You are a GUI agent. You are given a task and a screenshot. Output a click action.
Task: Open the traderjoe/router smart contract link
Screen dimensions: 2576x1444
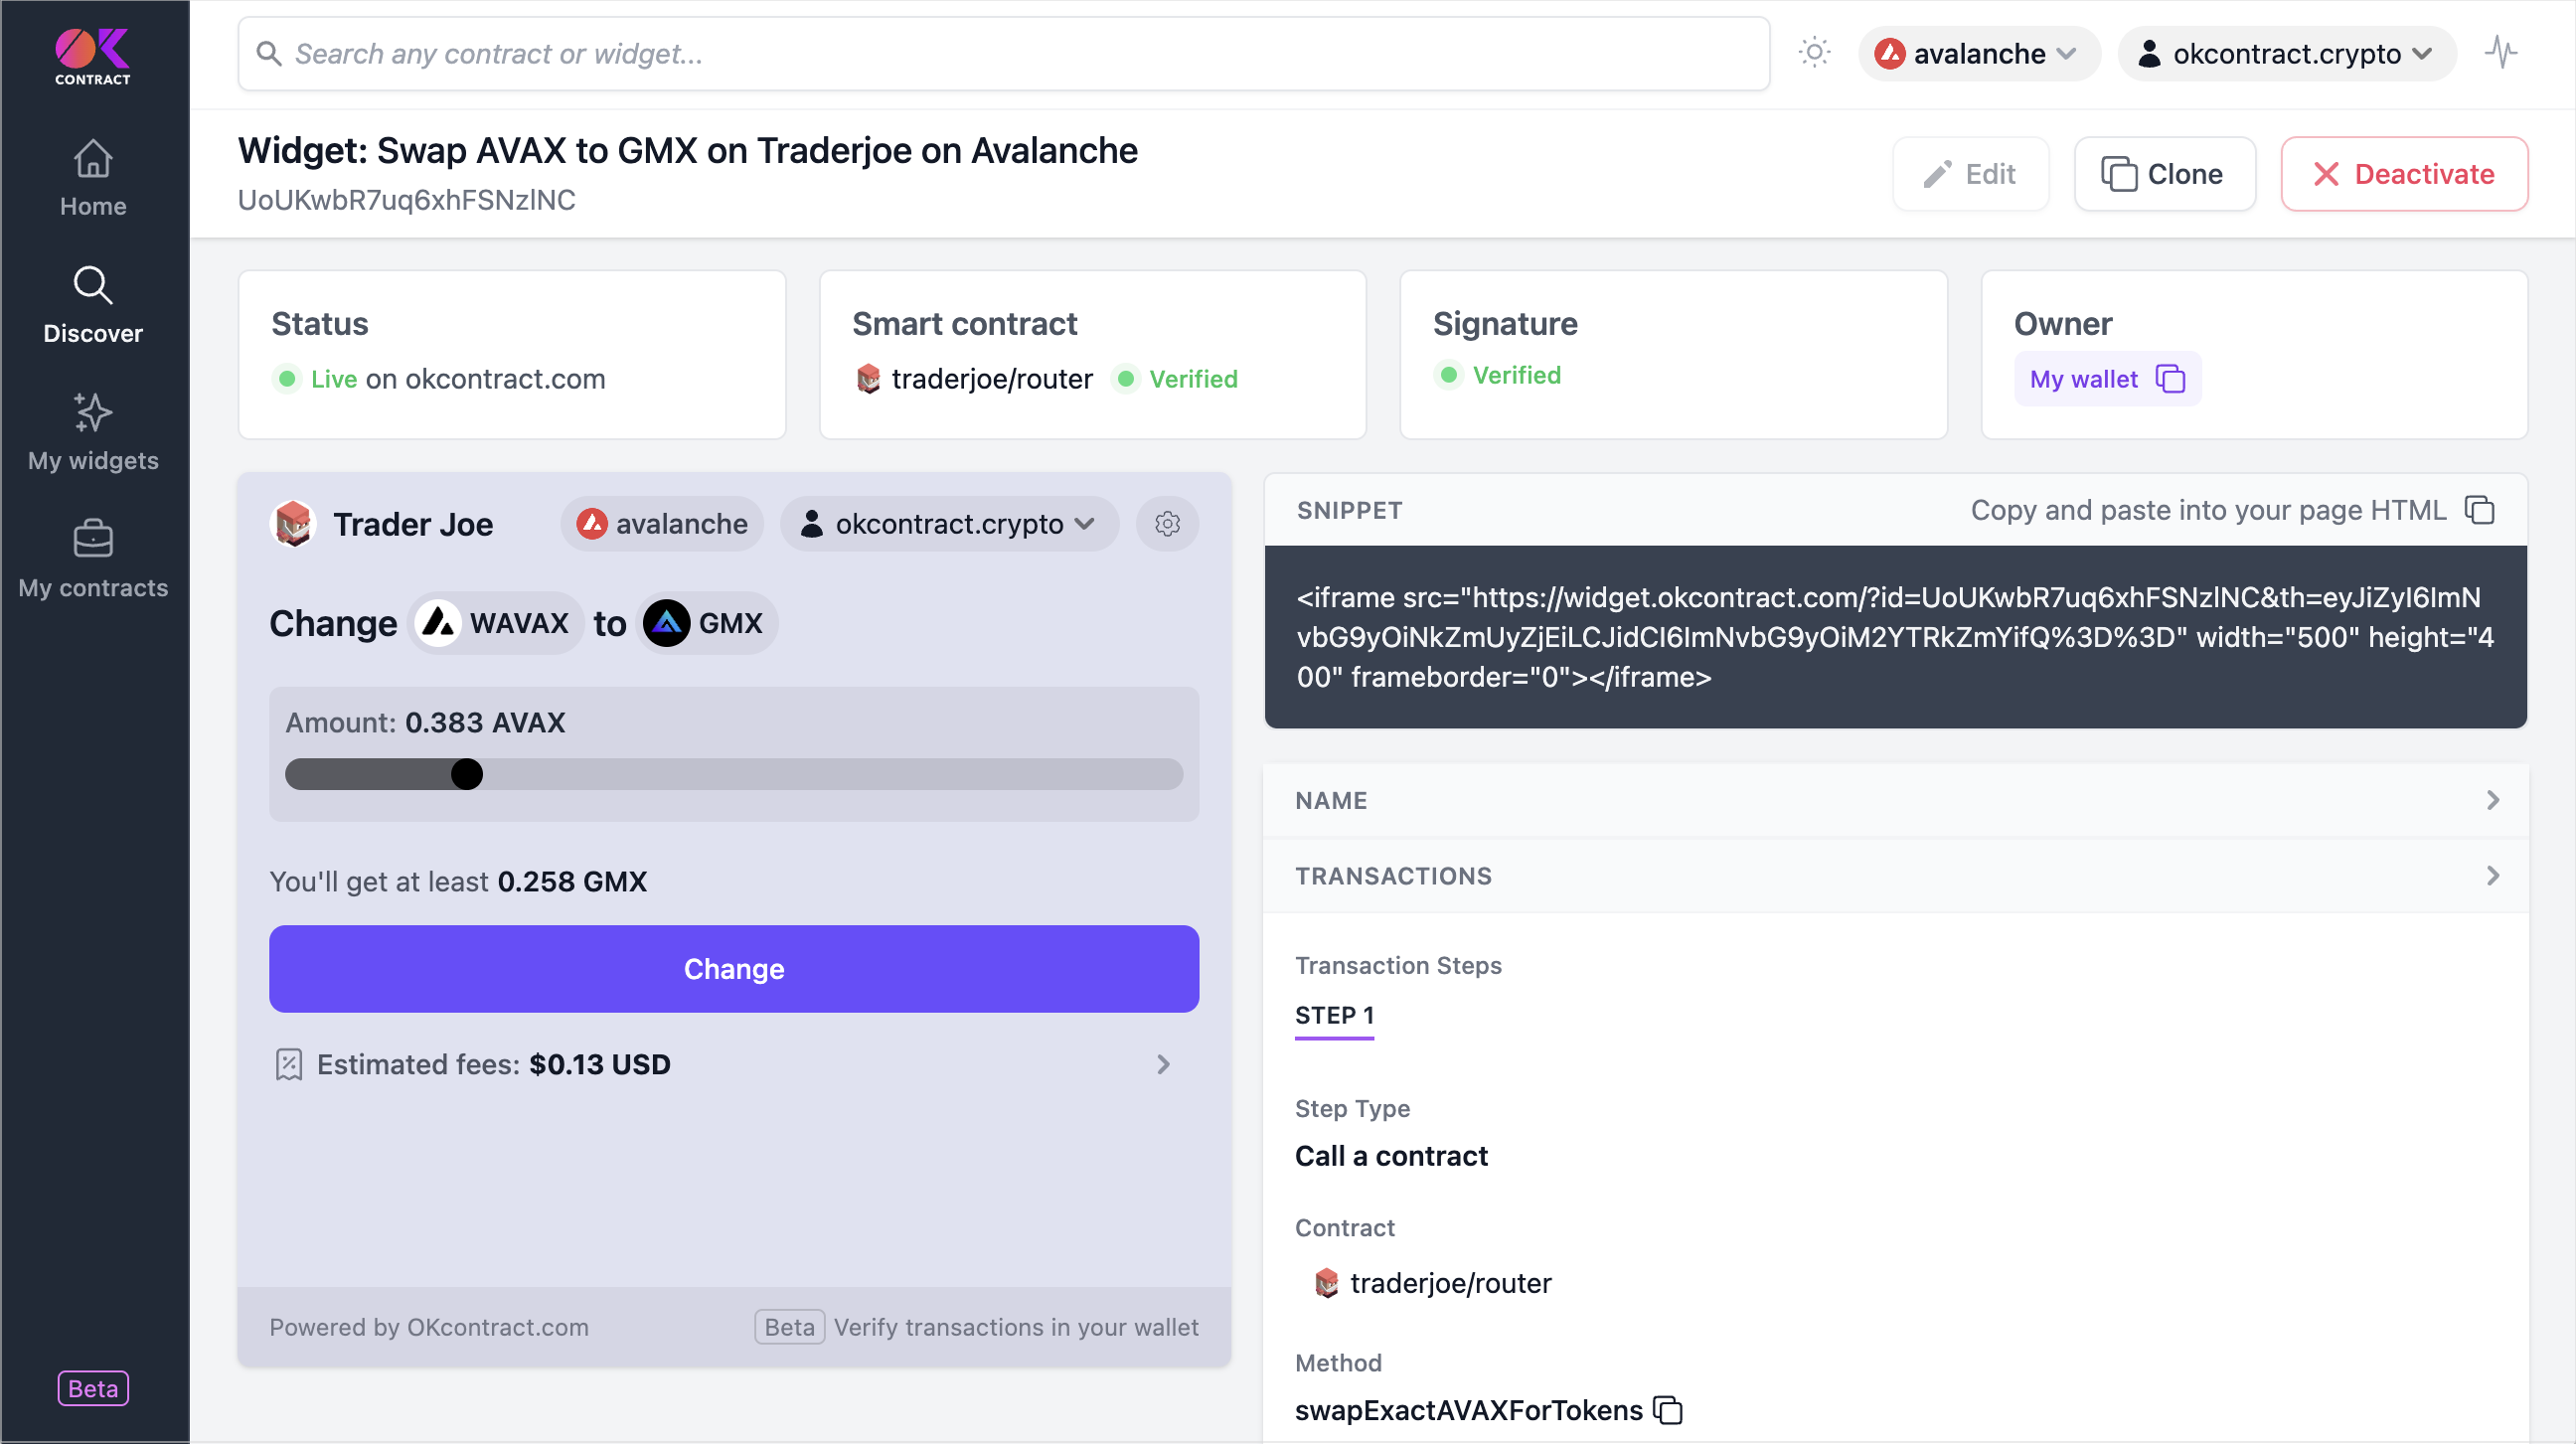click(992, 379)
